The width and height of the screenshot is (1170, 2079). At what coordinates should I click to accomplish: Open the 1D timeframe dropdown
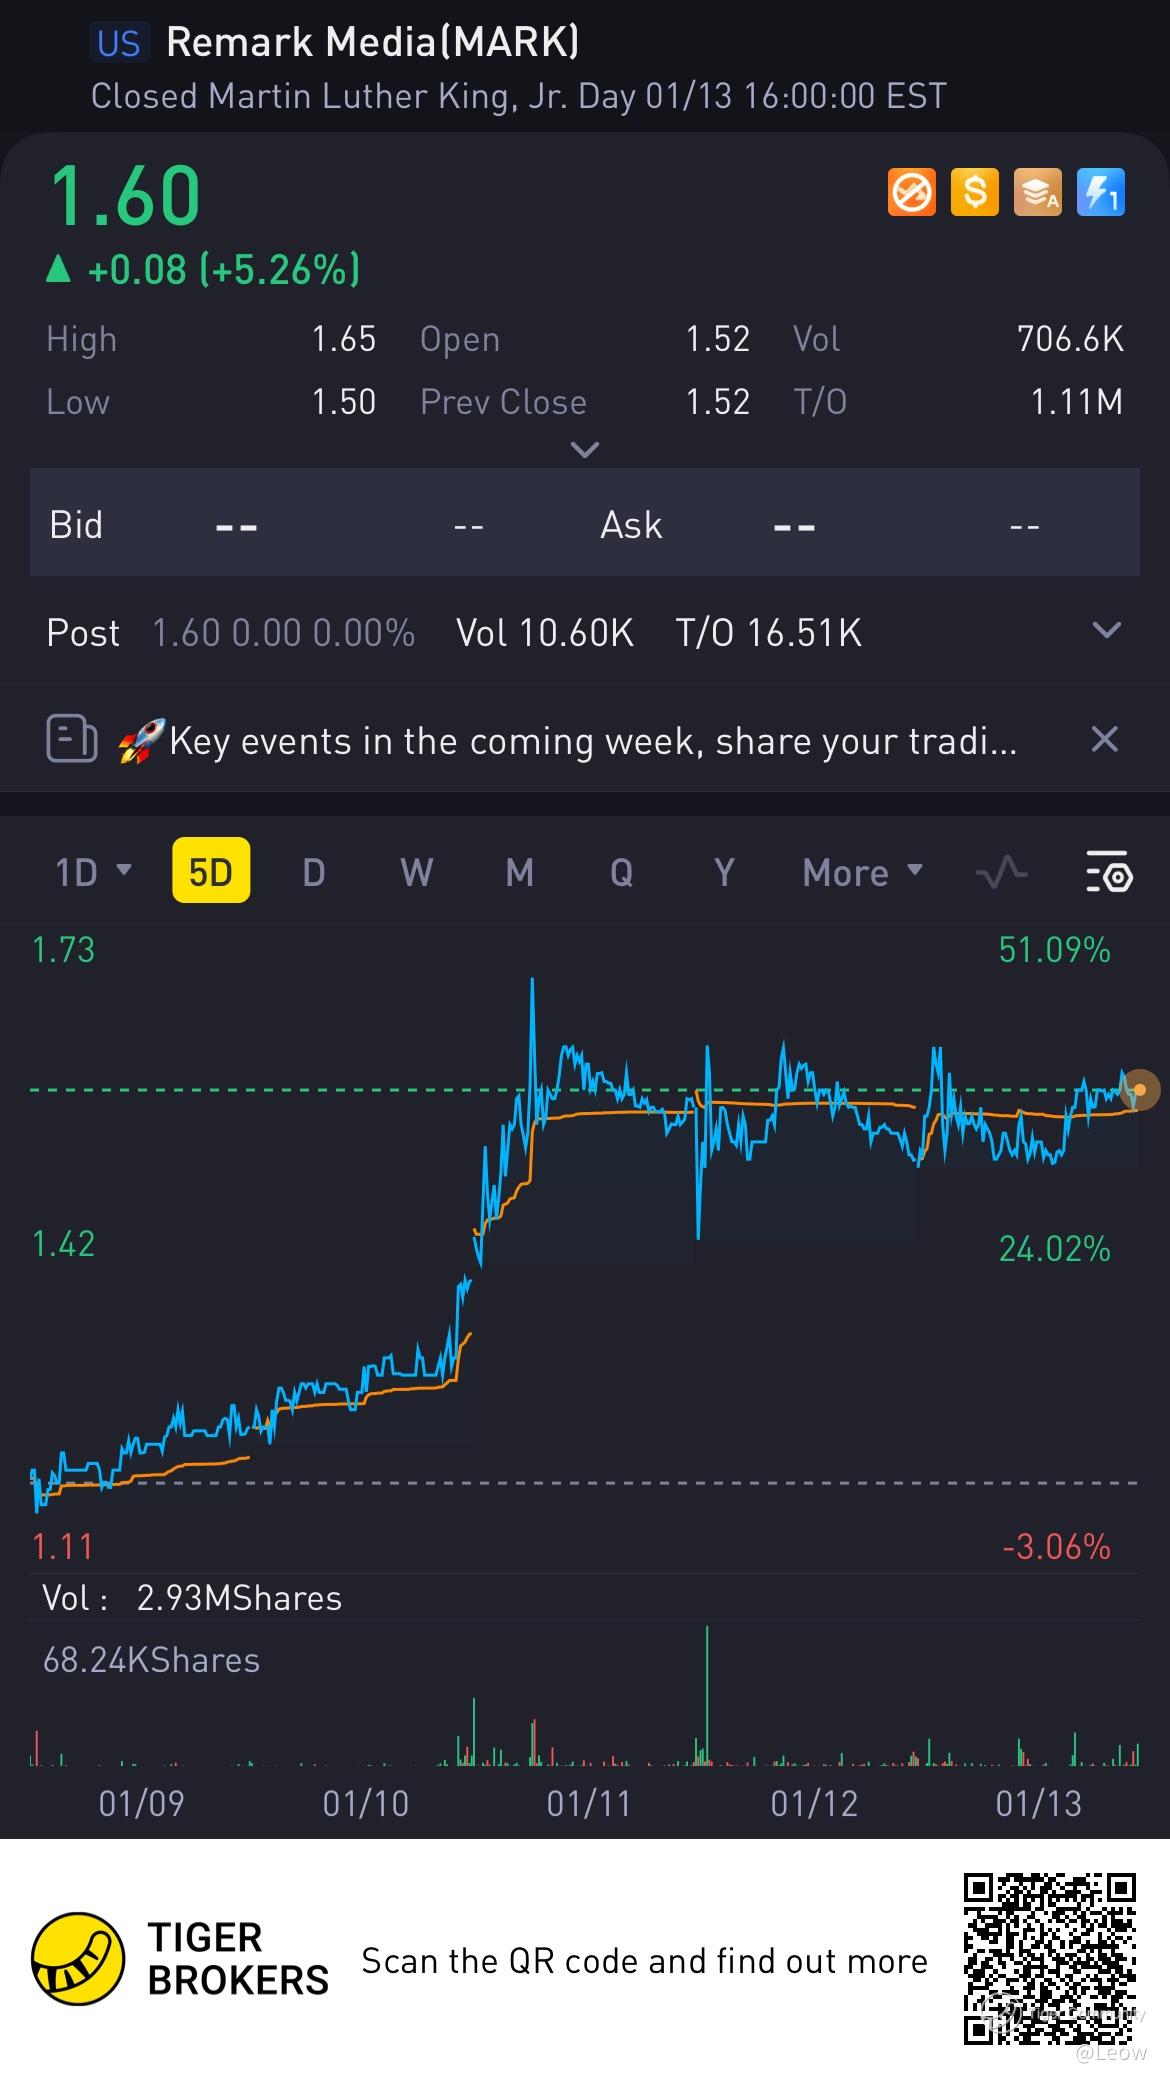93,872
